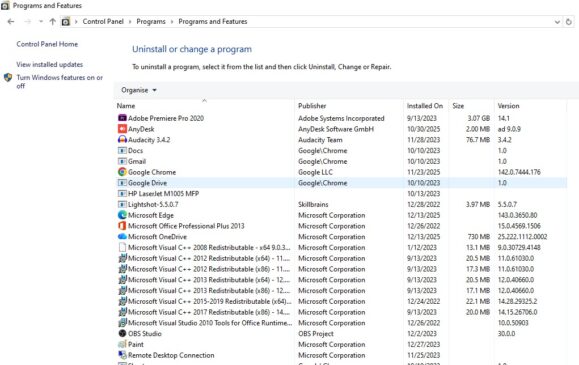The height and width of the screenshot is (365, 579).
Task: Click the 12/2/2023 OBS Studio install date
Action: click(x=421, y=334)
